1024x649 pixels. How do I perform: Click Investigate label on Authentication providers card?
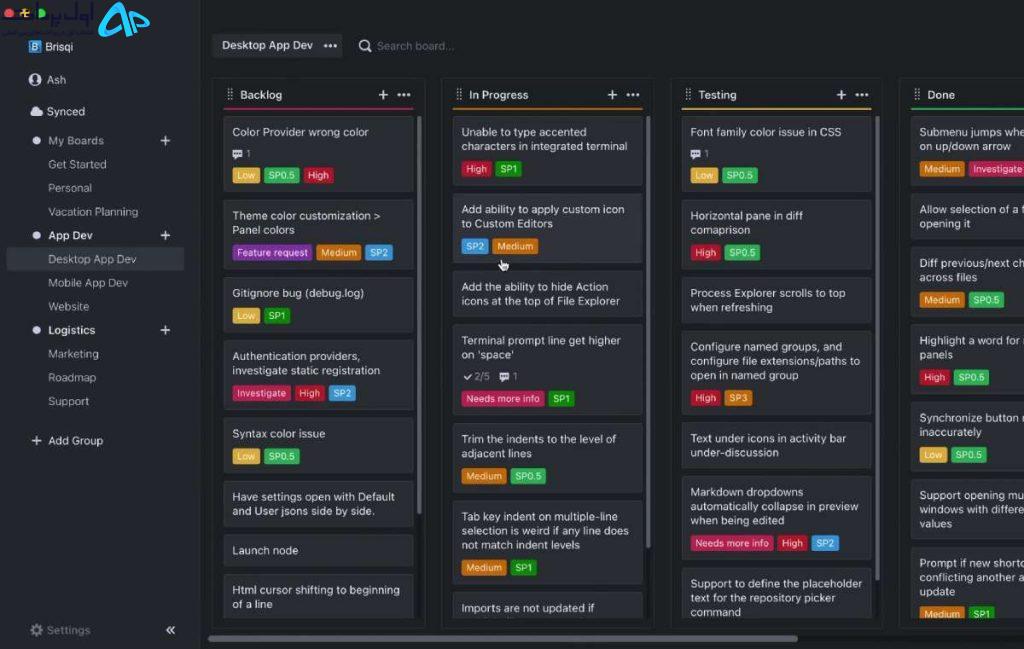point(261,393)
